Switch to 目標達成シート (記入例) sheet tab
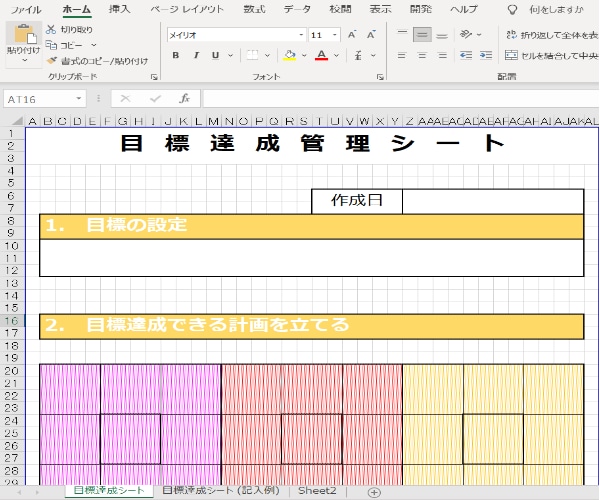600x500 pixels. point(221,490)
